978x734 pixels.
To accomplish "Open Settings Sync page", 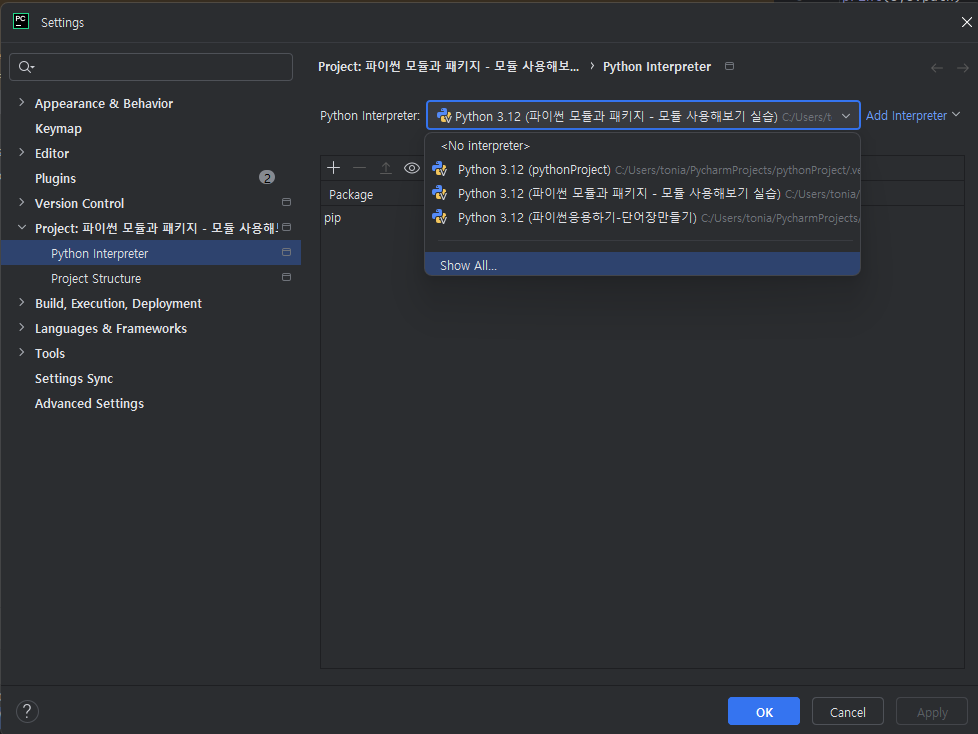I will 74,379.
